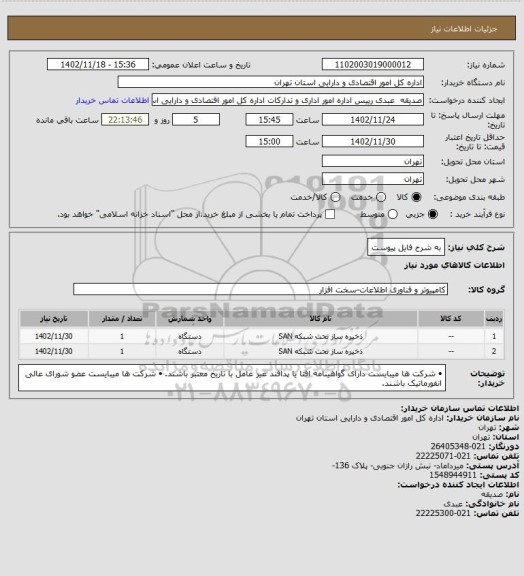The width and height of the screenshot is (524, 576).
Task: Click the goods group field کامپیوتر و فناوری اطلاعات
Action: pyautogui.click(x=260, y=289)
